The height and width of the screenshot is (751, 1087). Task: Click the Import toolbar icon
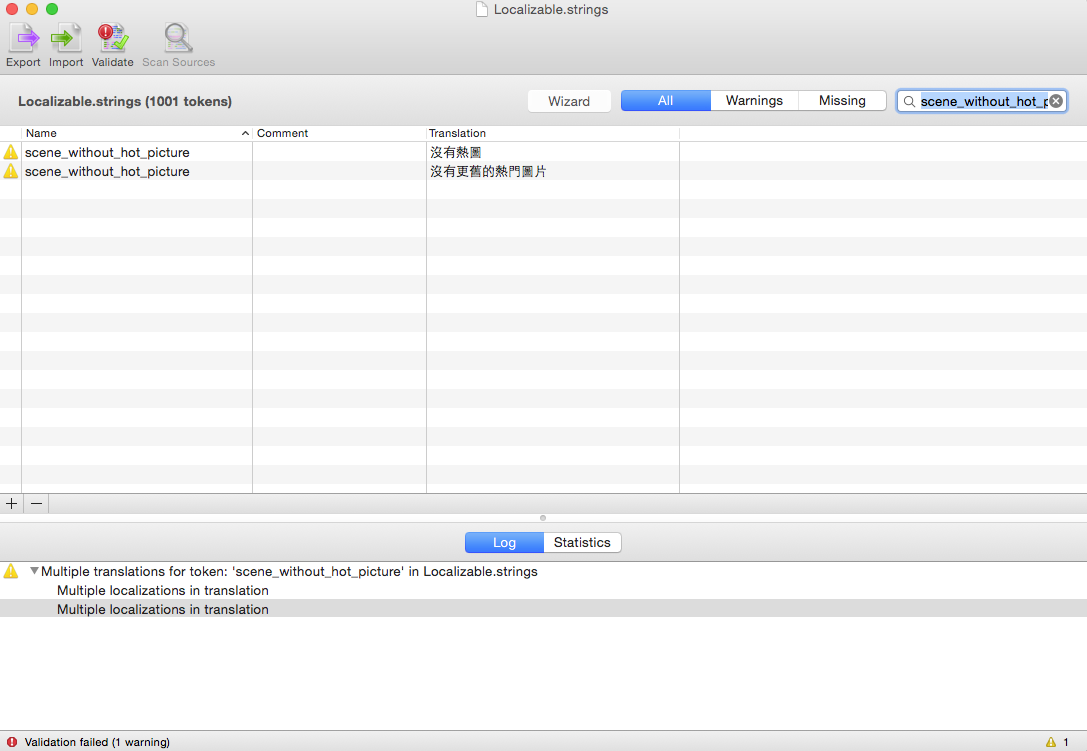click(66, 40)
